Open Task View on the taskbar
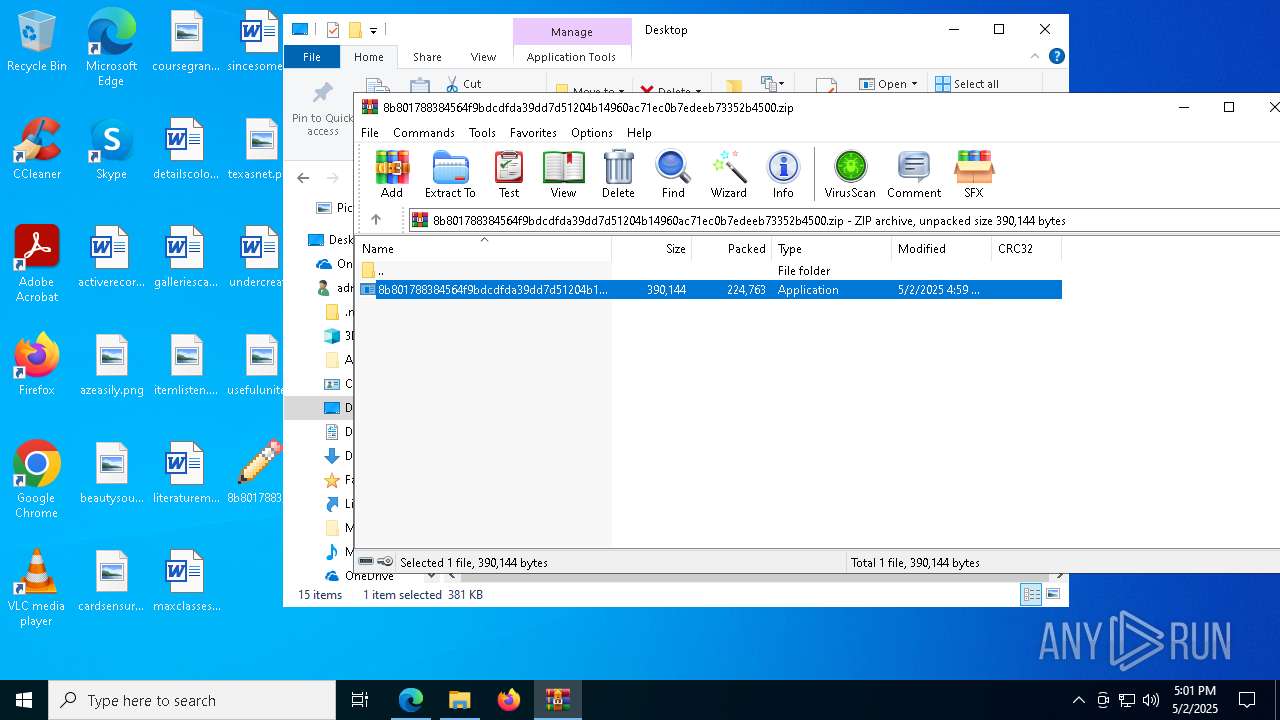 point(360,700)
